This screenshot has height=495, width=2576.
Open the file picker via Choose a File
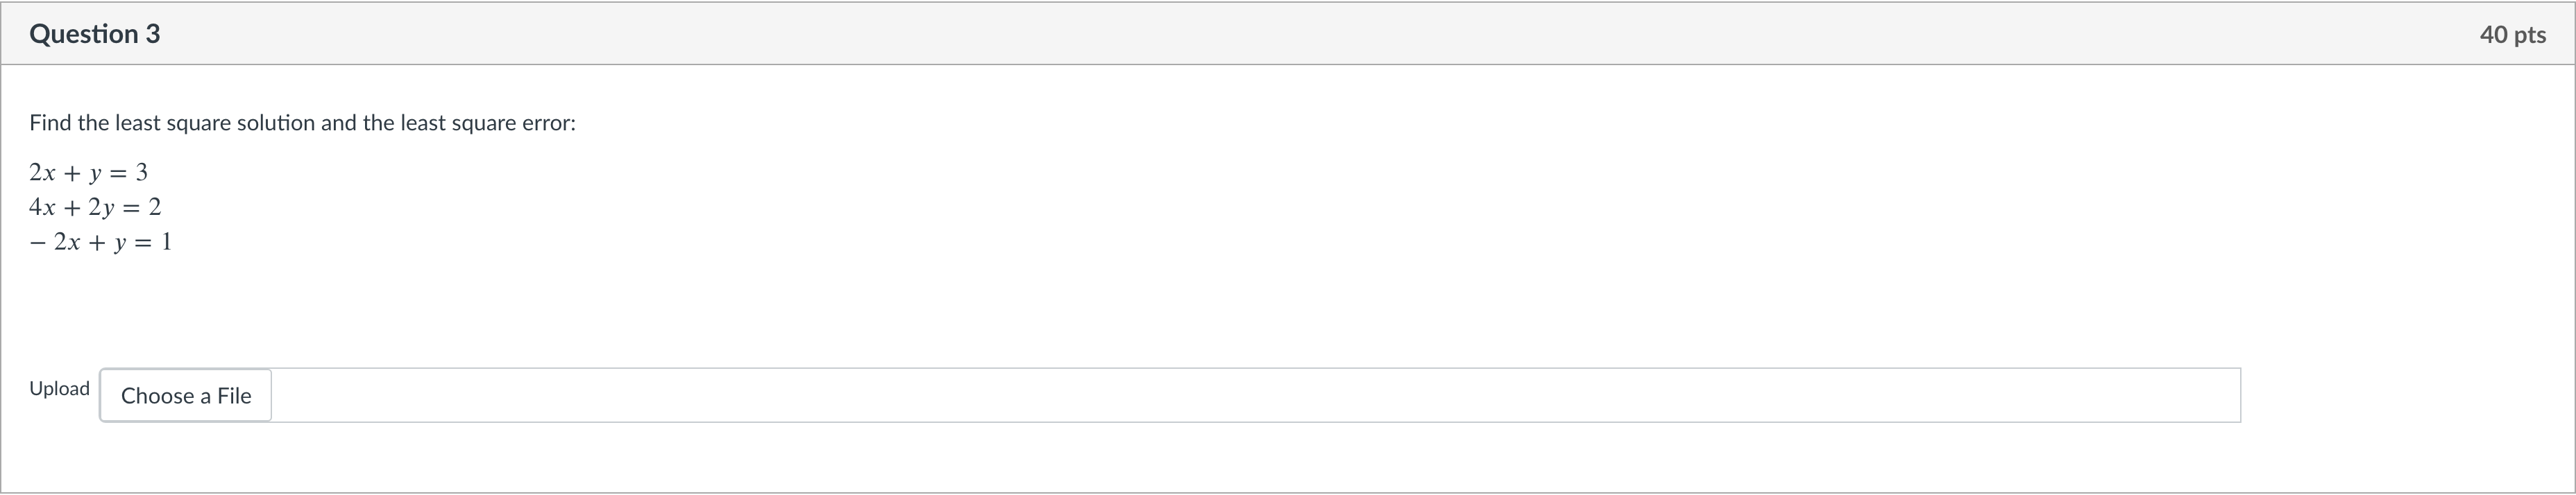click(x=185, y=396)
